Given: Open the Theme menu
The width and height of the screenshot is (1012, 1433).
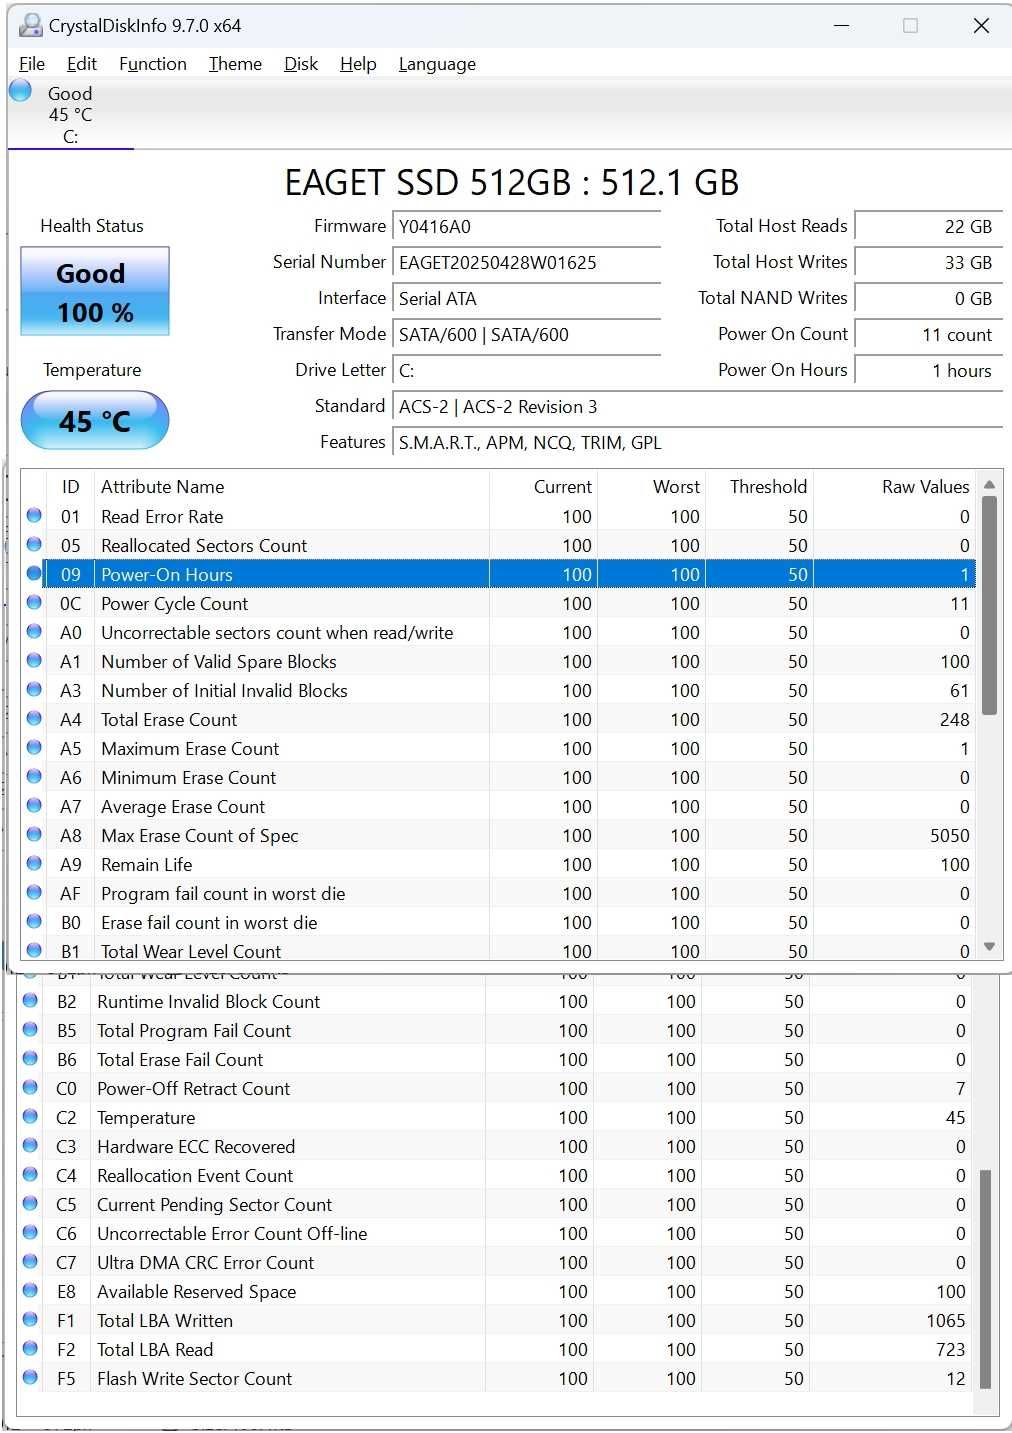Looking at the screenshot, I should pyautogui.click(x=235, y=64).
